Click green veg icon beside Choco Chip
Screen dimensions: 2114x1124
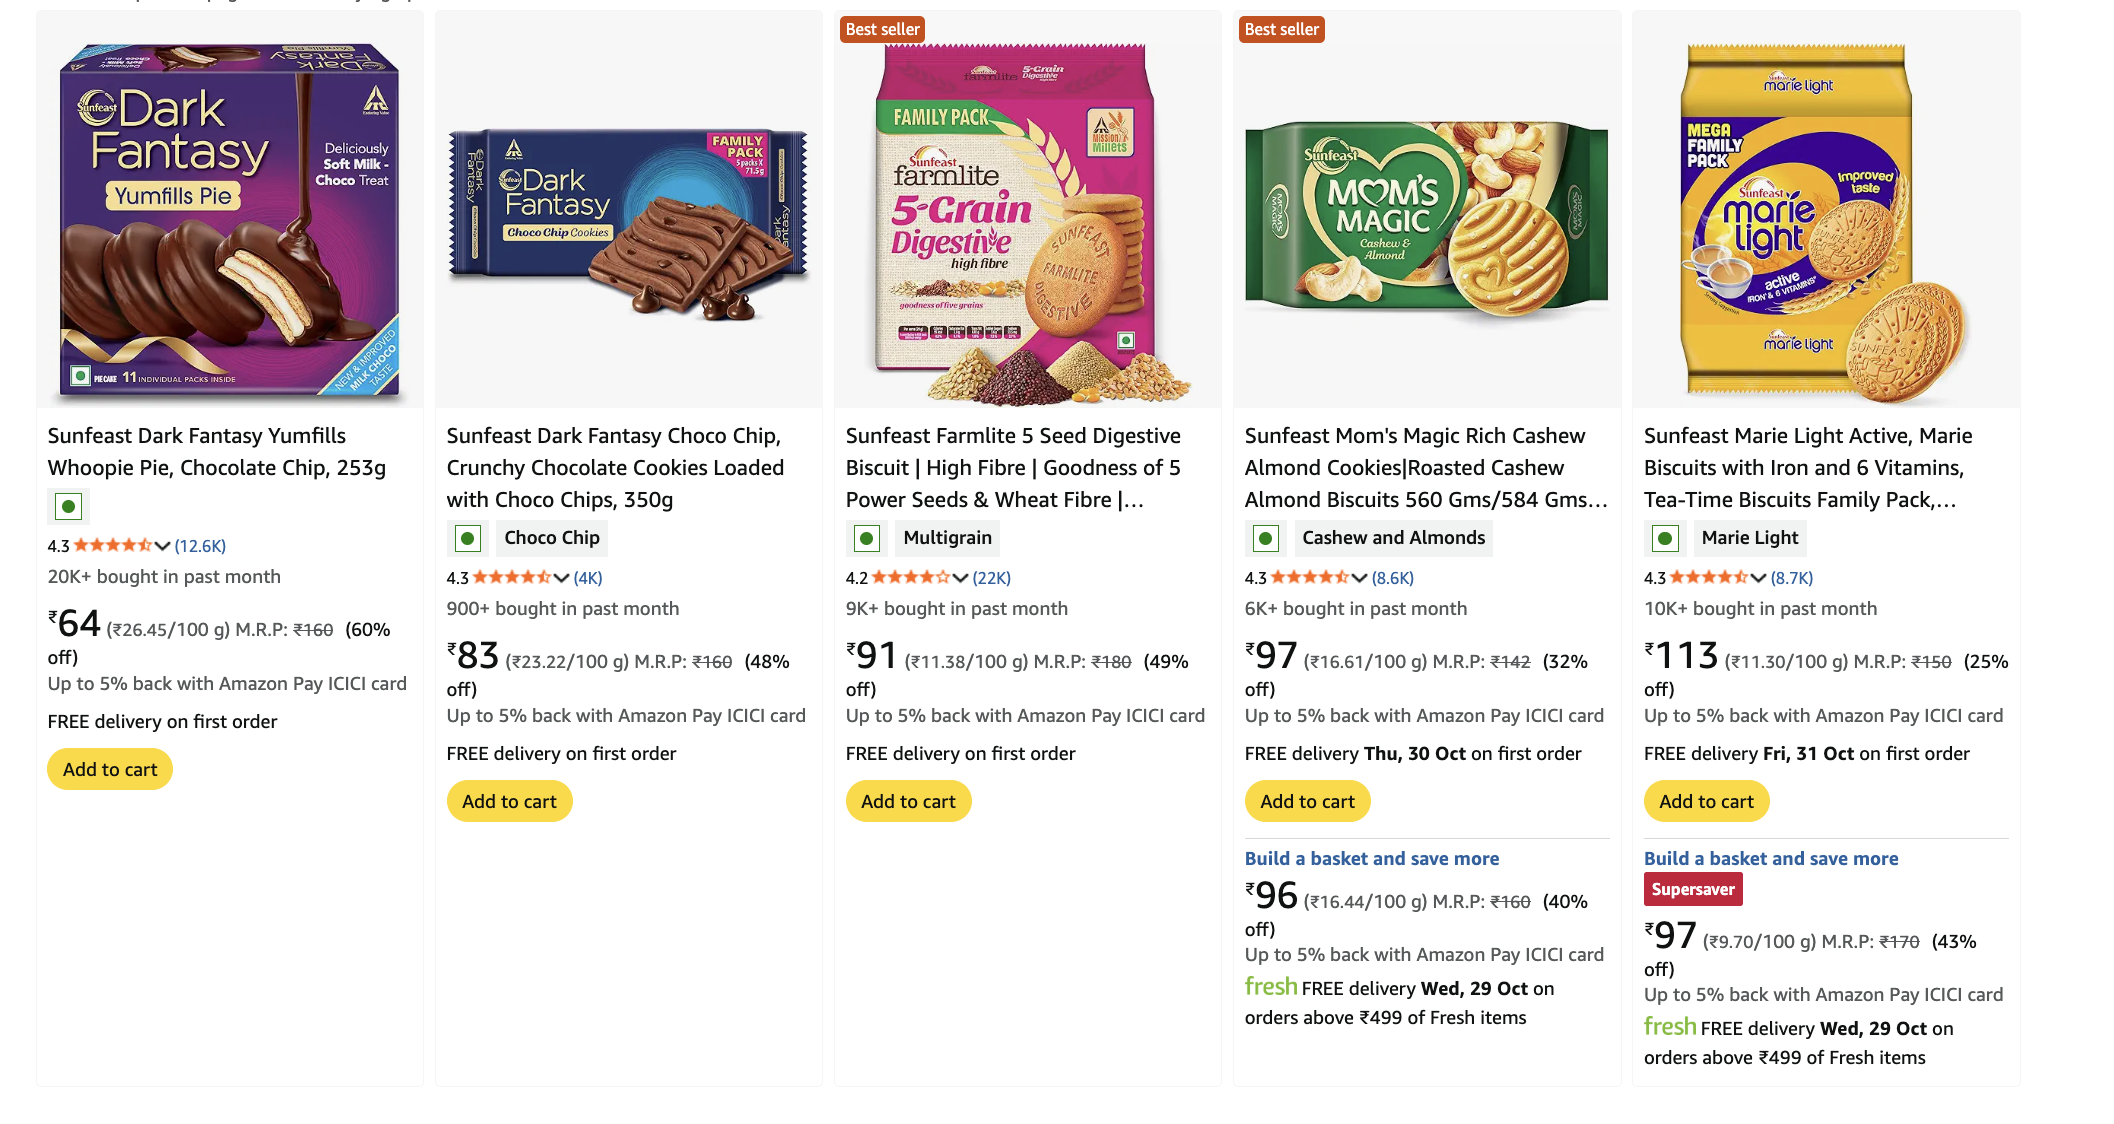[467, 539]
